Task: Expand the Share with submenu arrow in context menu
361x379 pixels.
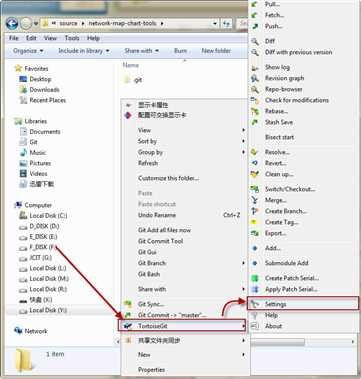Action: click(244, 289)
